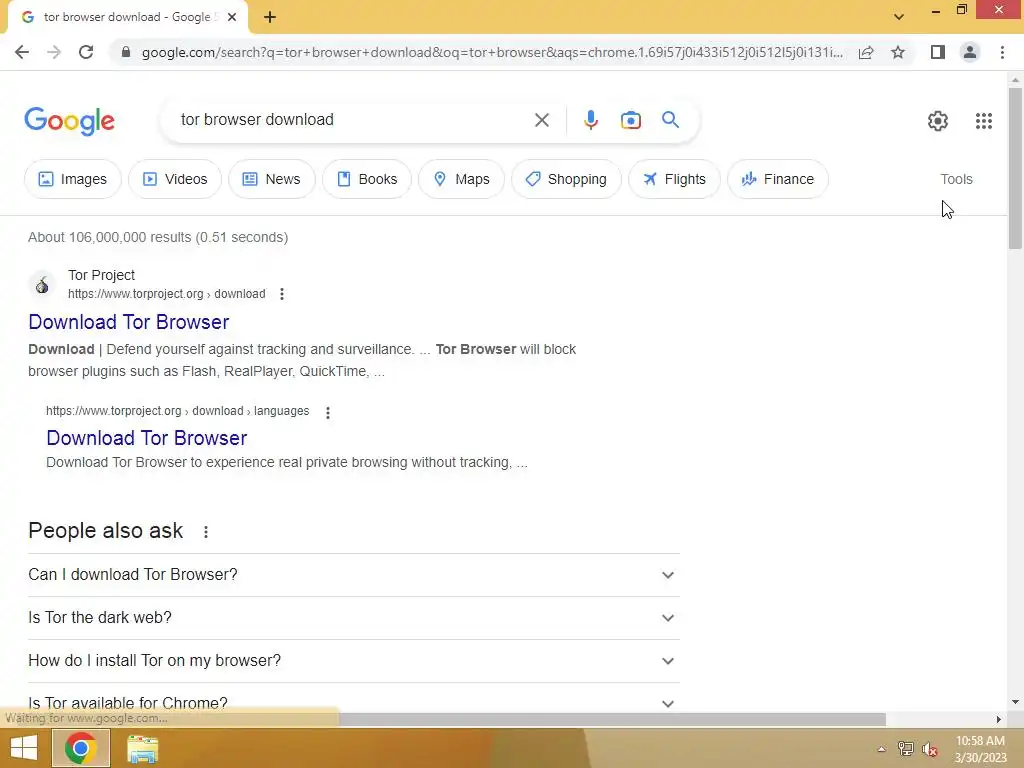Click the horizontal scrollbar right arrow
The height and width of the screenshot is (768, 1024).
(x=999, y=719)
